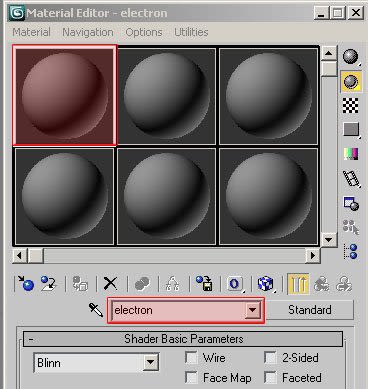Enable the Wire checkbox
This screenshot has width=368, height=389.
pyautogui.click(x=191, y=358)
